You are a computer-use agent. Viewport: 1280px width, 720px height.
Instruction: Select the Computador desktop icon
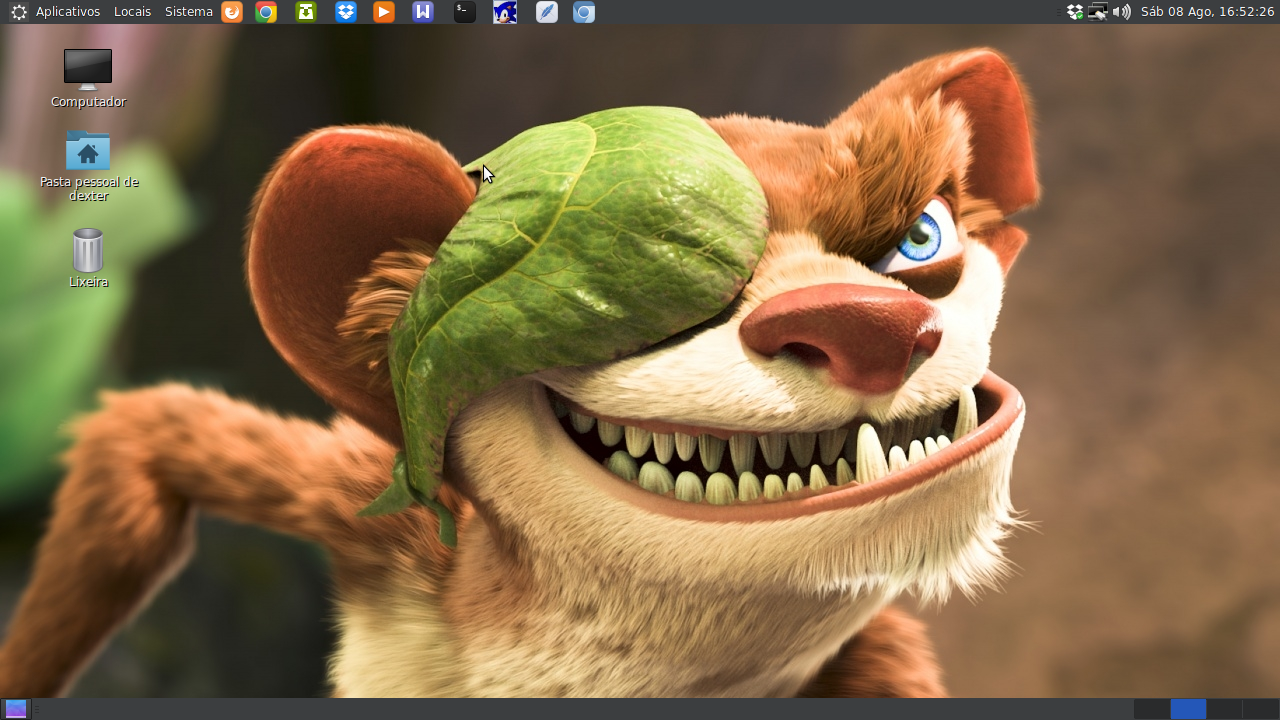[x=88, y=78]
